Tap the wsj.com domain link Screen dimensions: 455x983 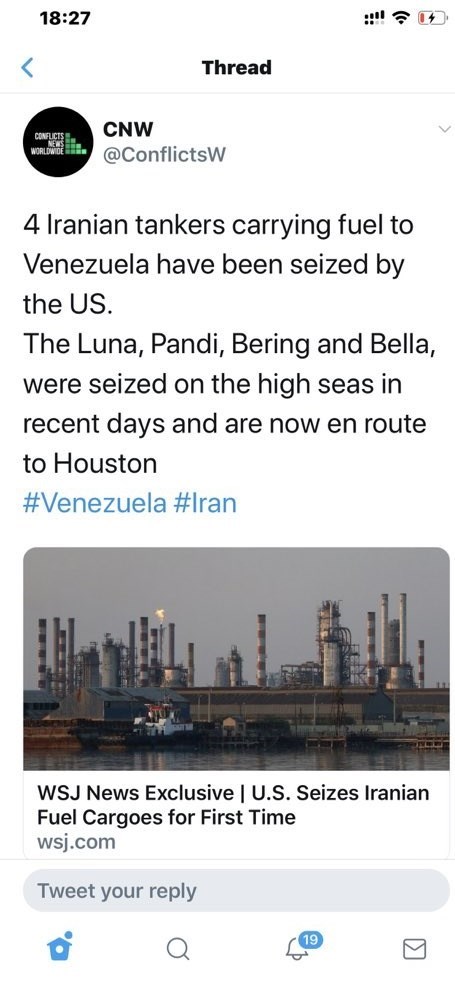click(77, 841)
